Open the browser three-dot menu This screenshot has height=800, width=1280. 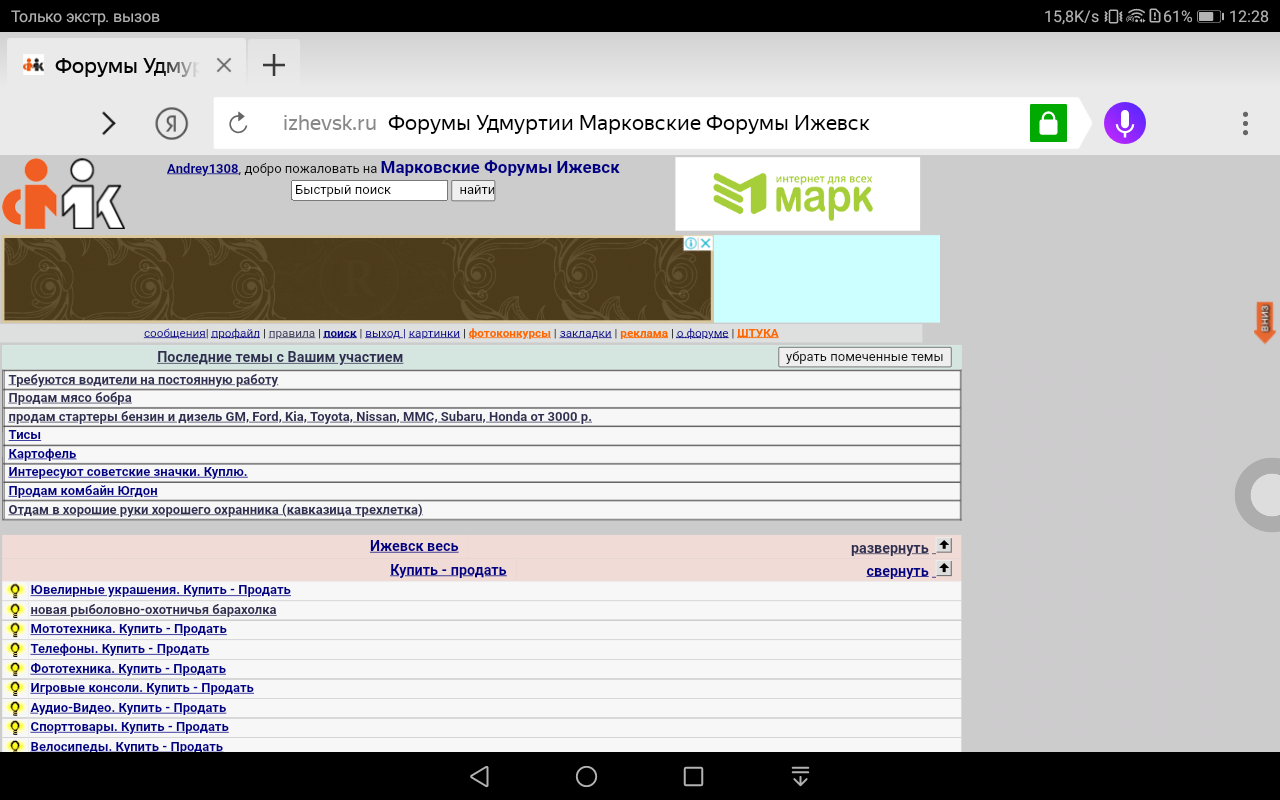point(1245,123)
